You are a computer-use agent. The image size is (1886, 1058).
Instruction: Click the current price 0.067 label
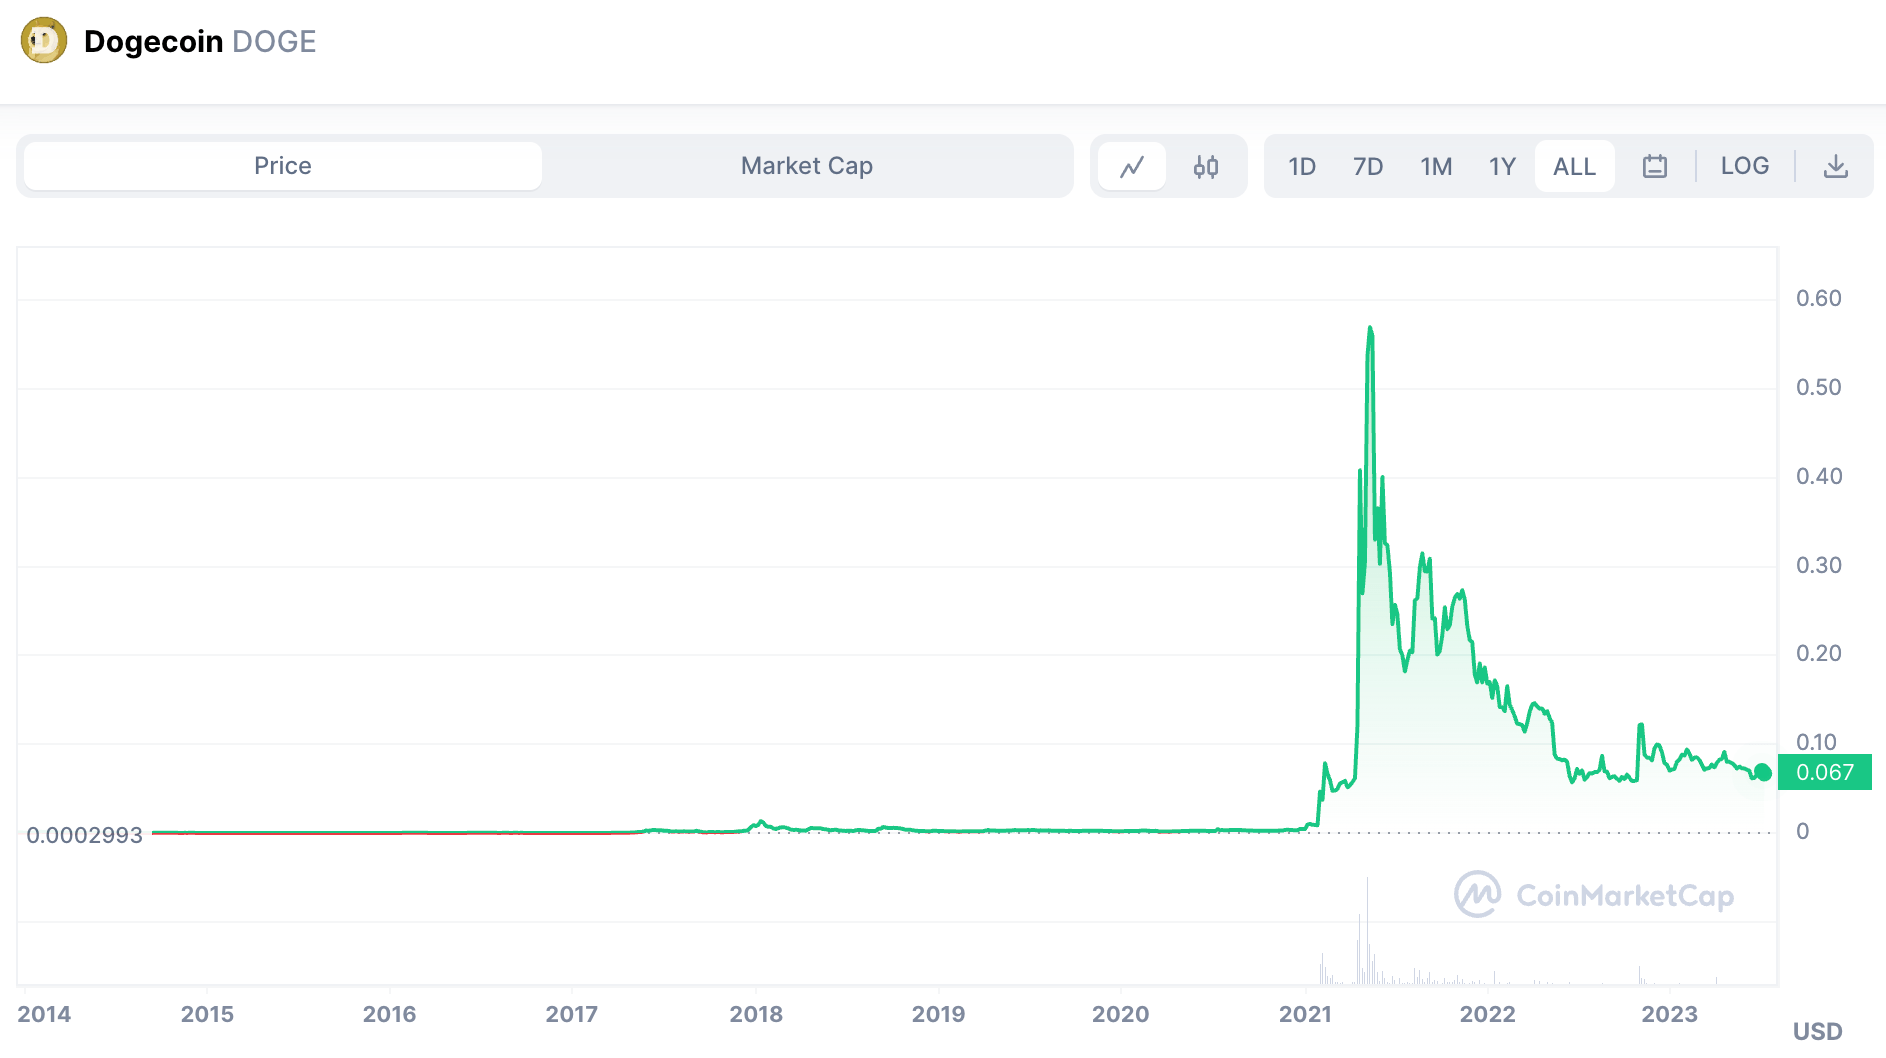(1824, 772)
